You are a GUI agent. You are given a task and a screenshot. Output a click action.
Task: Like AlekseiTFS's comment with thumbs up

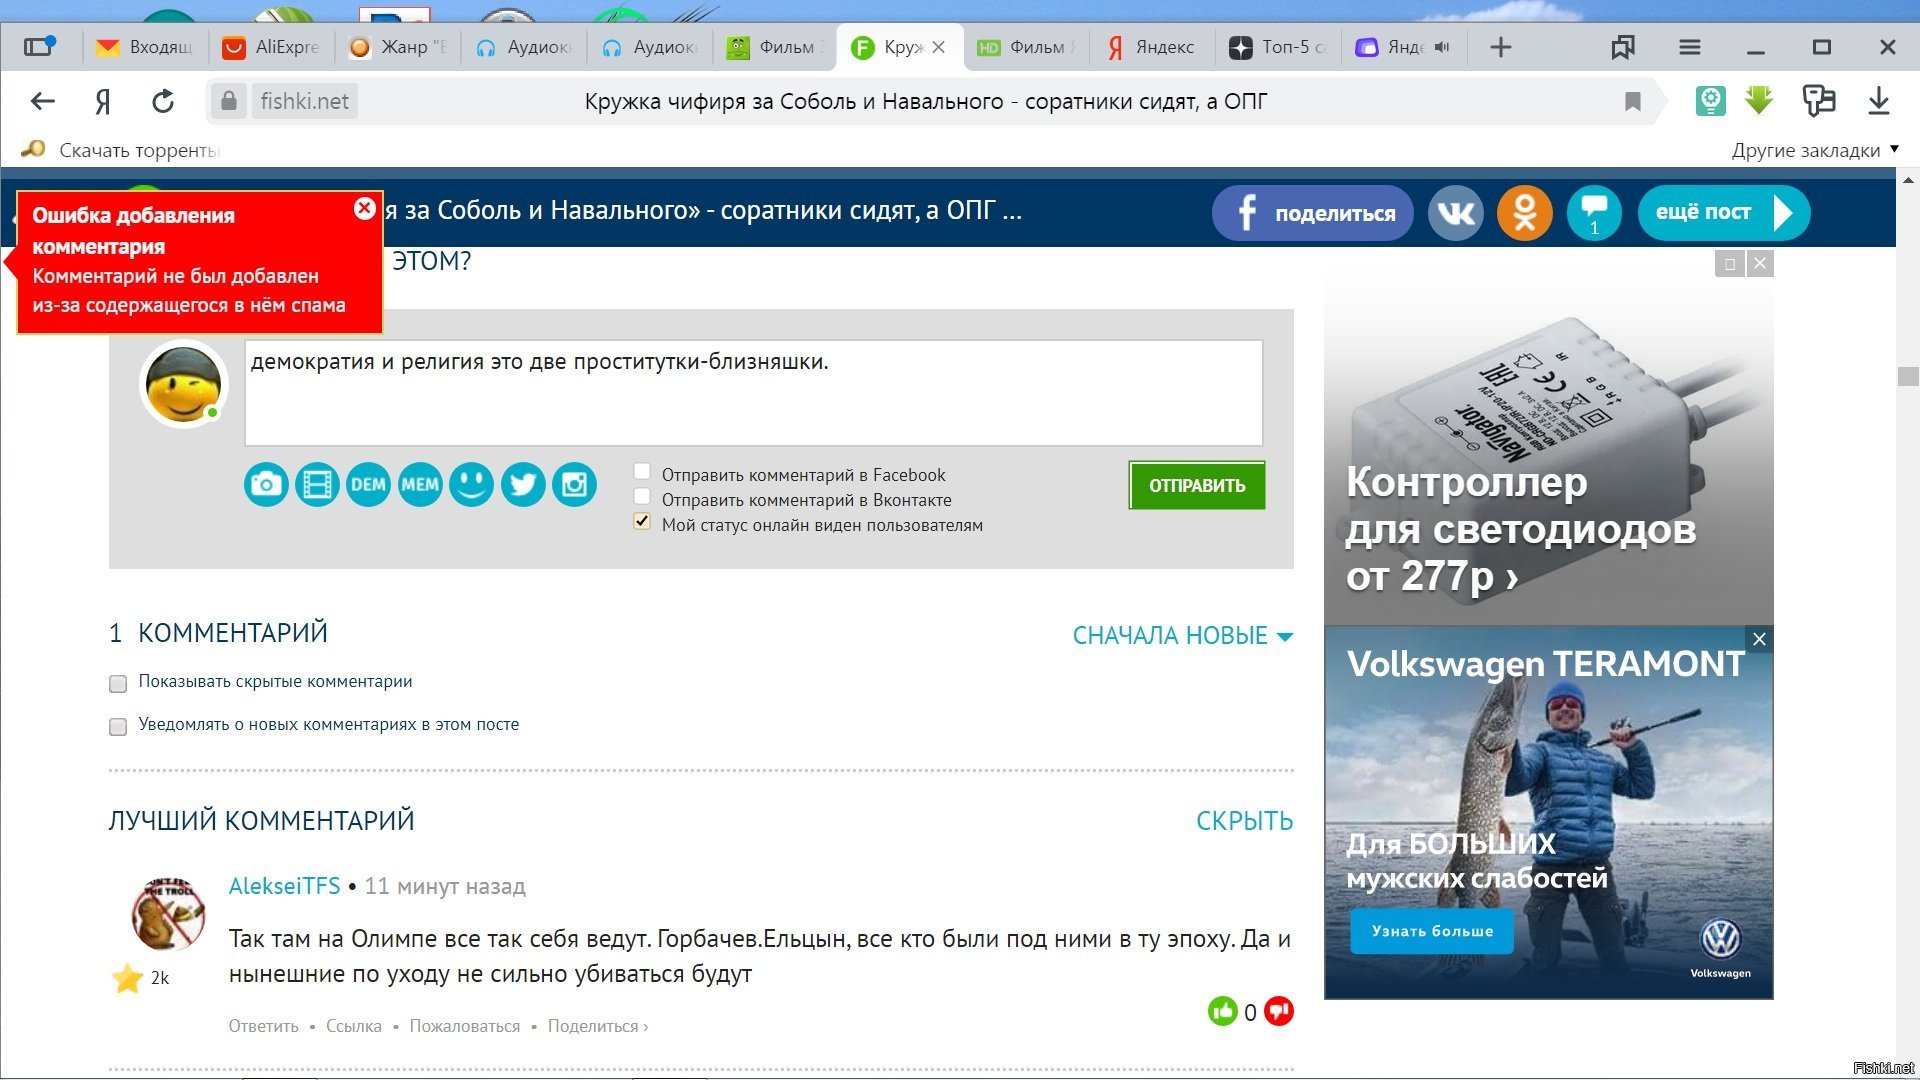1222,1012
